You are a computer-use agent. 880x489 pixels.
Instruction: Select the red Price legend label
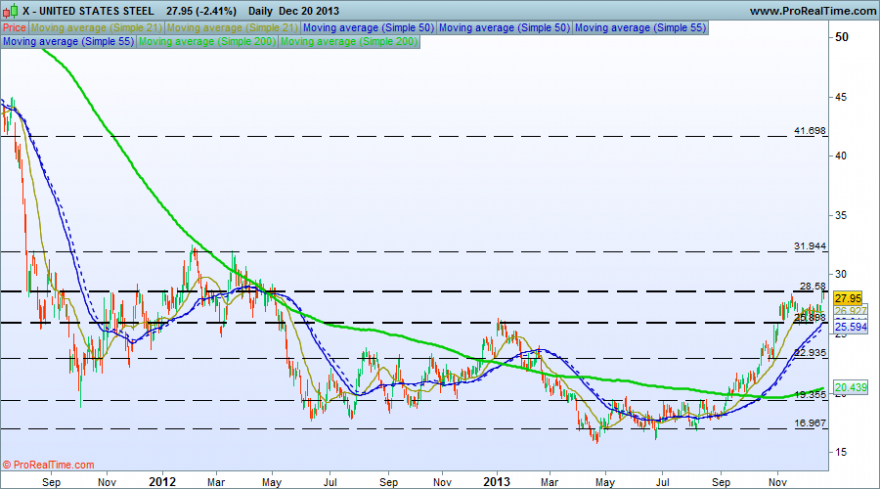15,28
